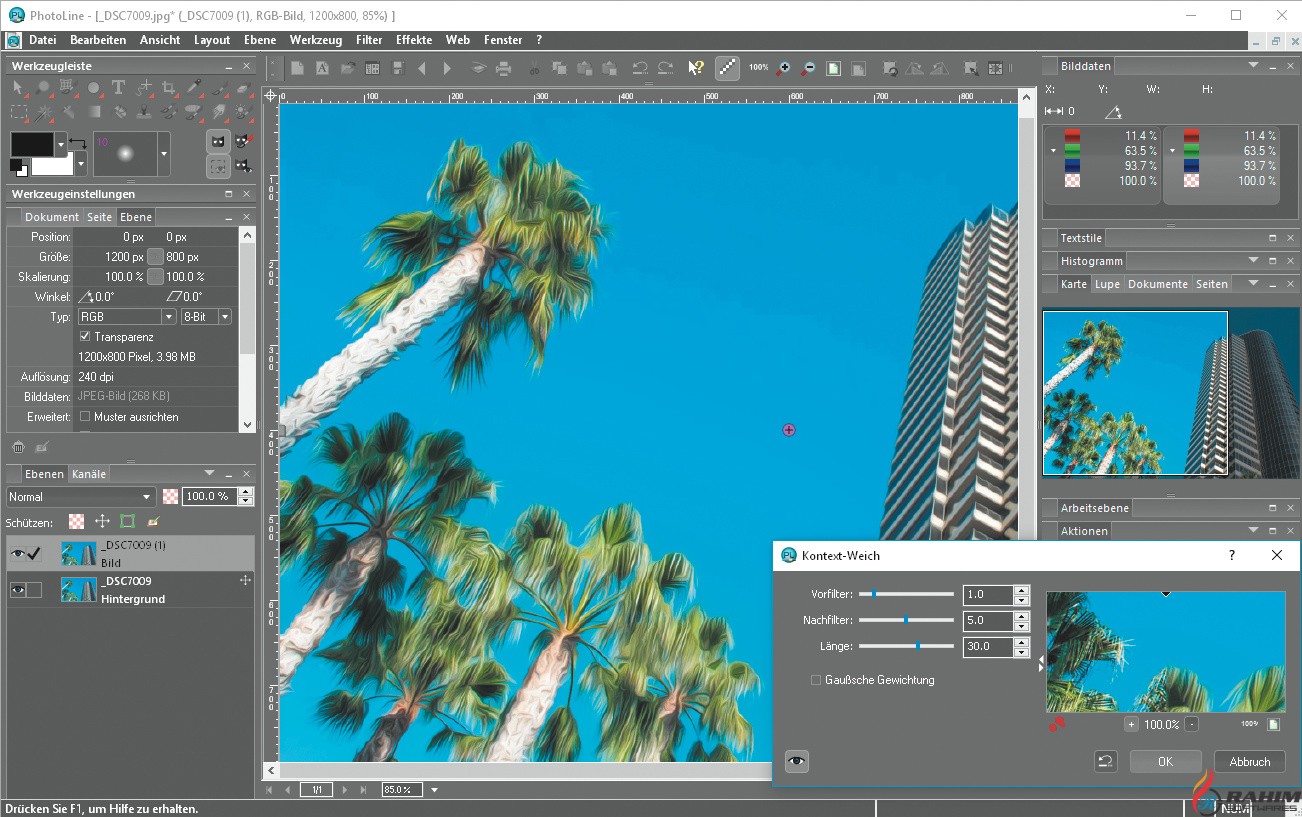Enable the Gaußsche Gewichtung checkbox
The height and width of the screenshot is (817, 1302).
816,680
